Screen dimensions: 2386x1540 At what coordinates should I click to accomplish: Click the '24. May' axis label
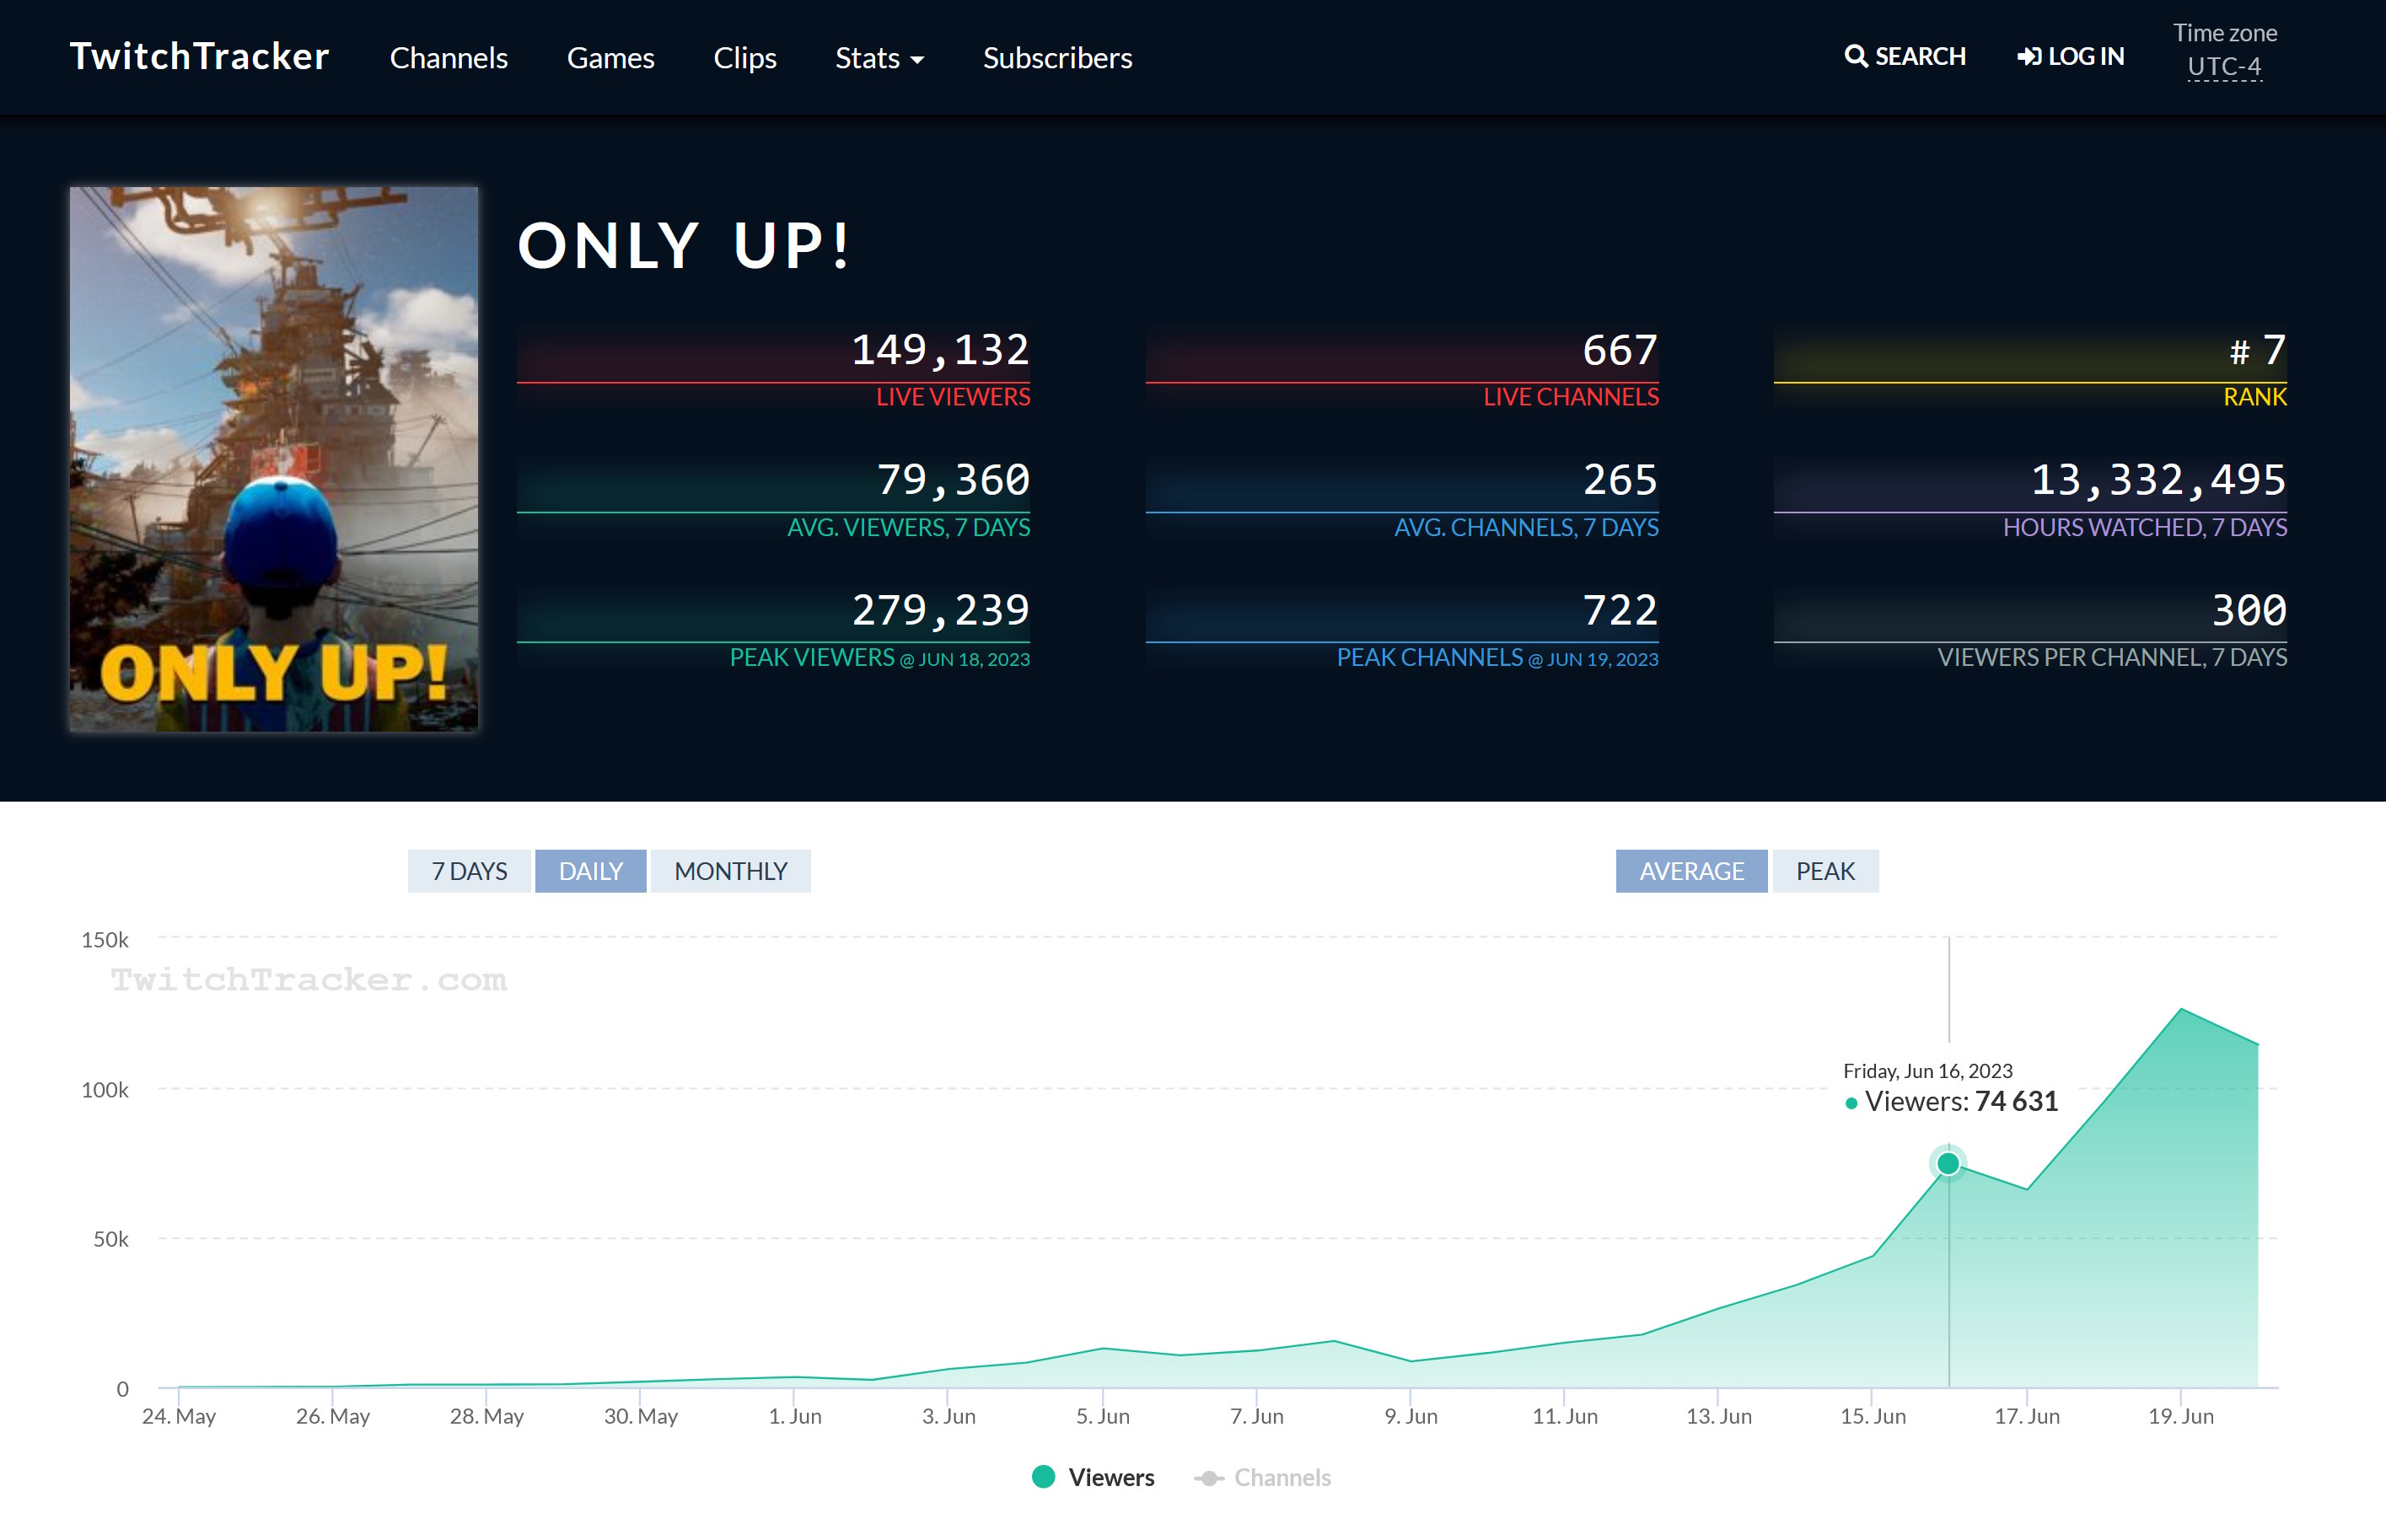(179, 1416)
